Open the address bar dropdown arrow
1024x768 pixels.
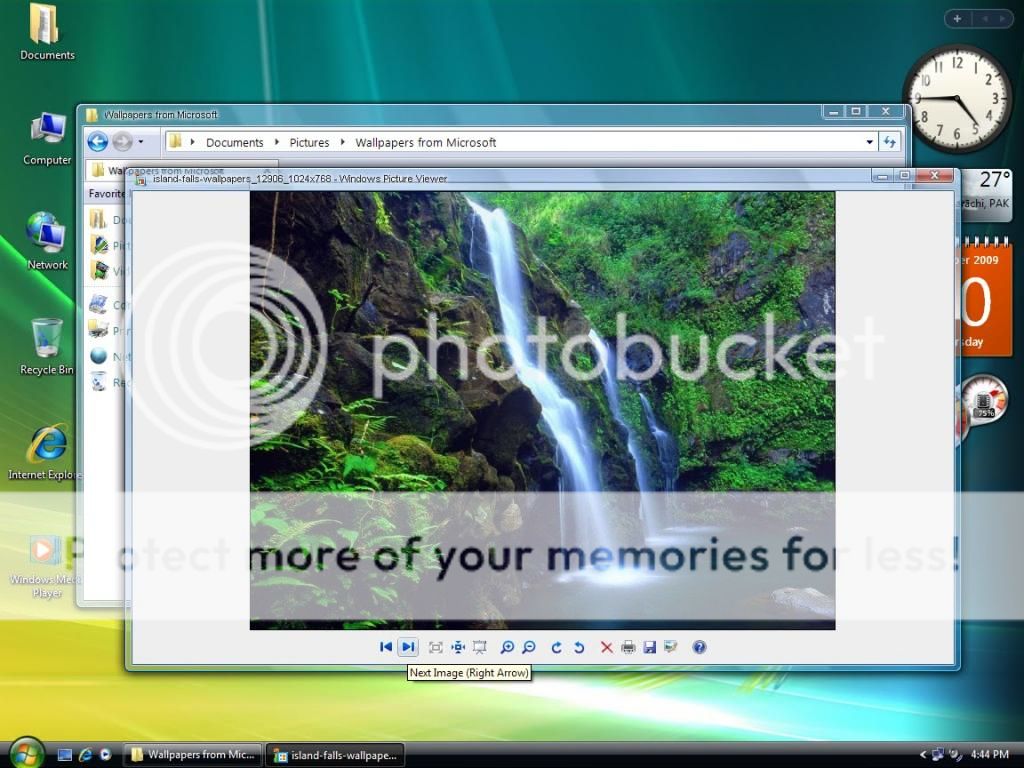pyautogui.click(x=869, y=142)
